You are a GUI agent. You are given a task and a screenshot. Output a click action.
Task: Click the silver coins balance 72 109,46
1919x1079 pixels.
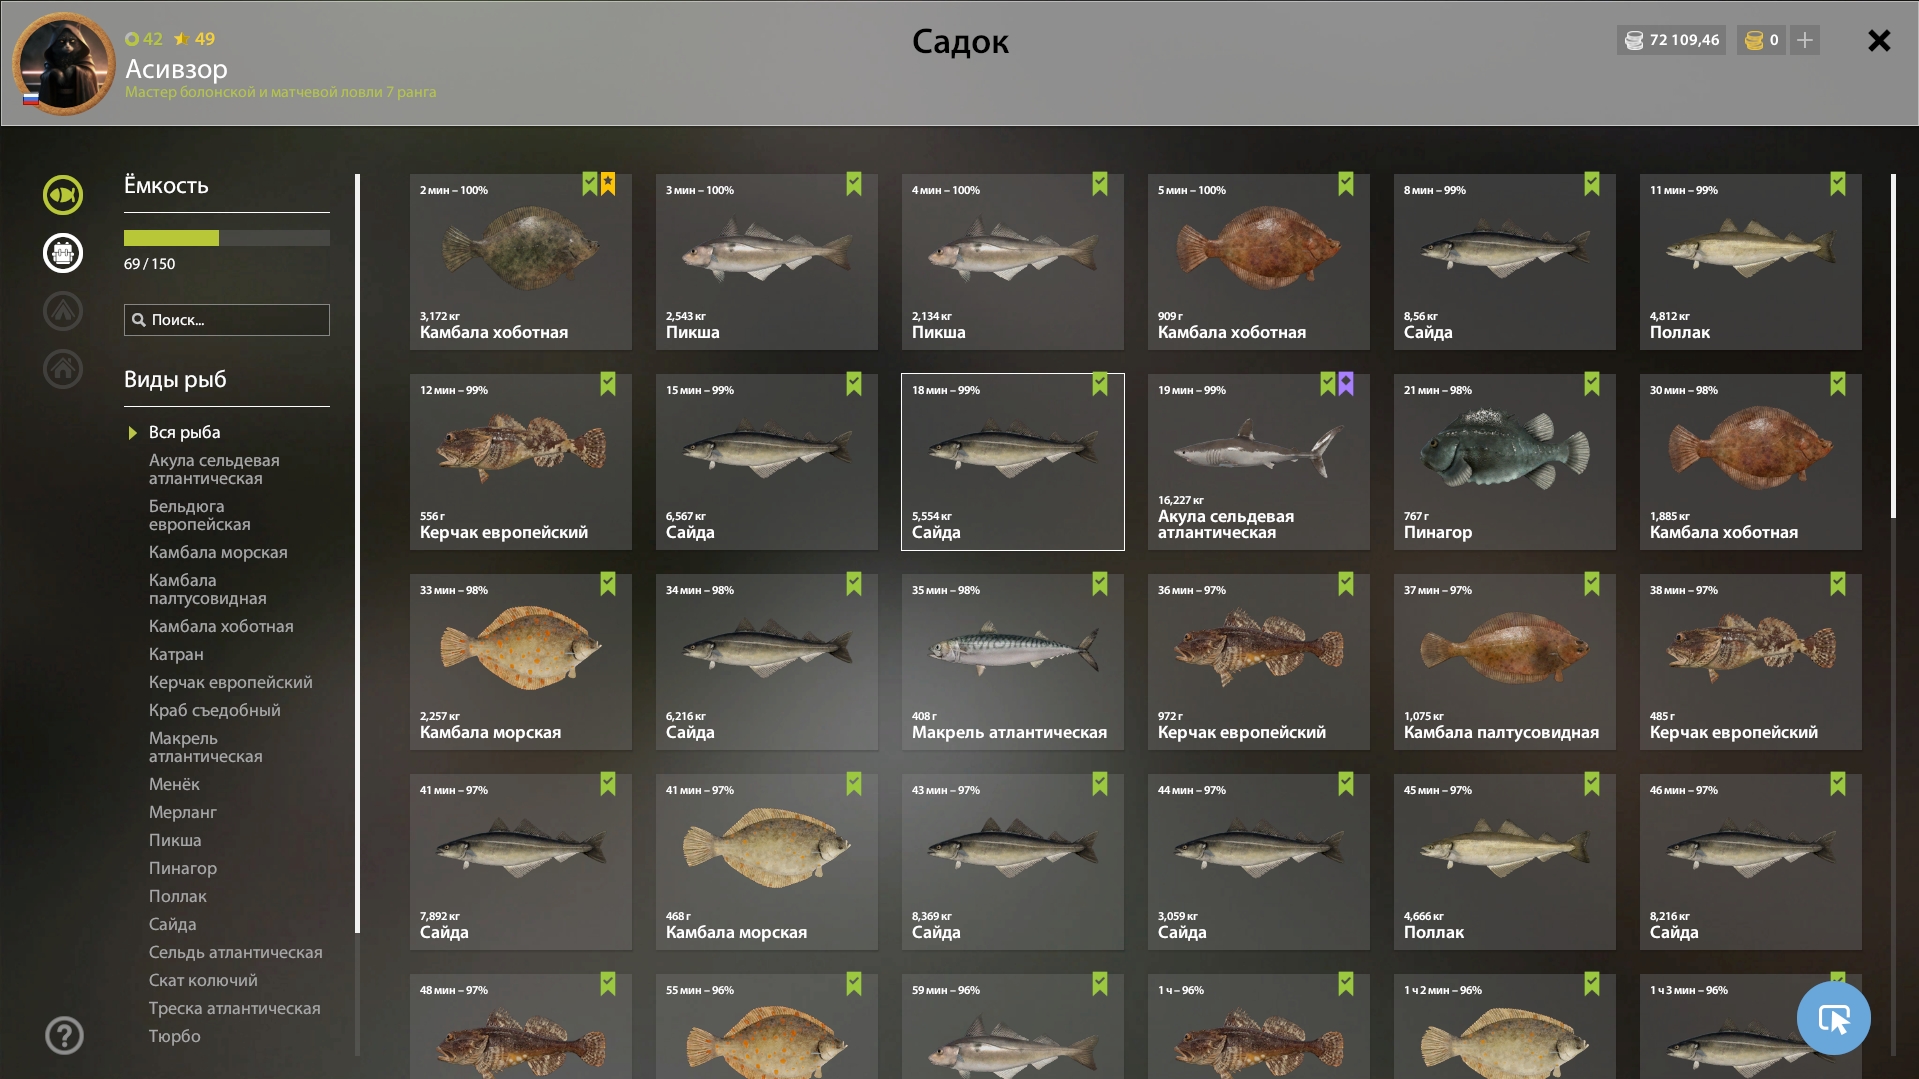click(1671, 40)
